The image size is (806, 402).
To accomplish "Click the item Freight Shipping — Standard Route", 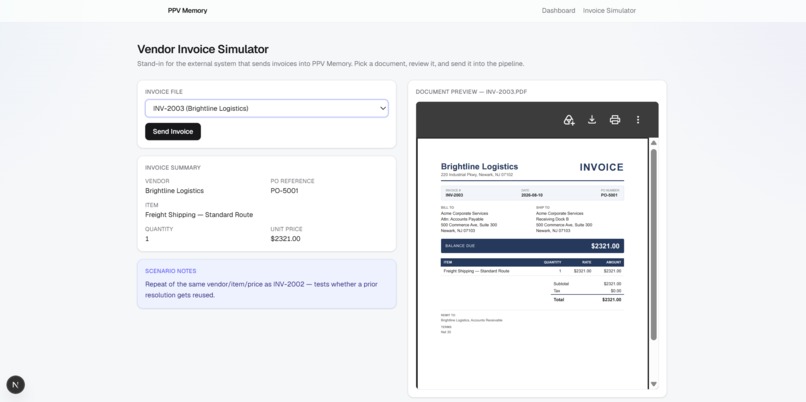I will [199, 215].
